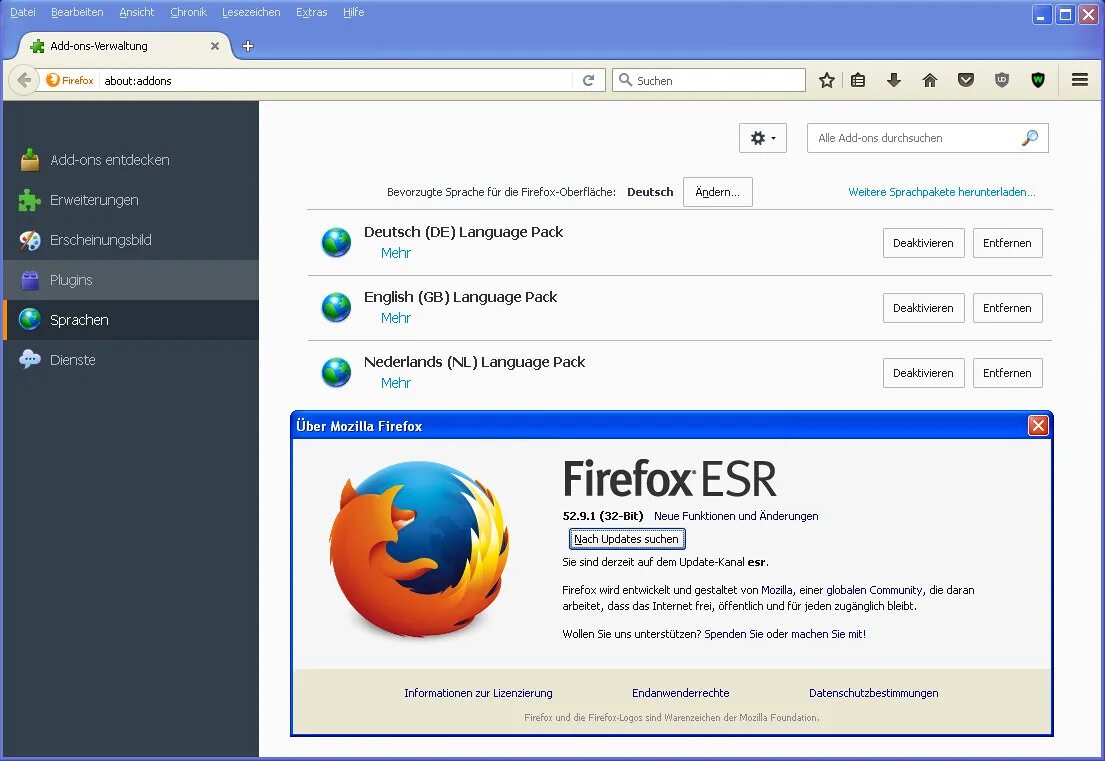
Task: Deactivate the Deutsch (DE) Language Pack
Action: pyautogui.click(x=923, y=243)
